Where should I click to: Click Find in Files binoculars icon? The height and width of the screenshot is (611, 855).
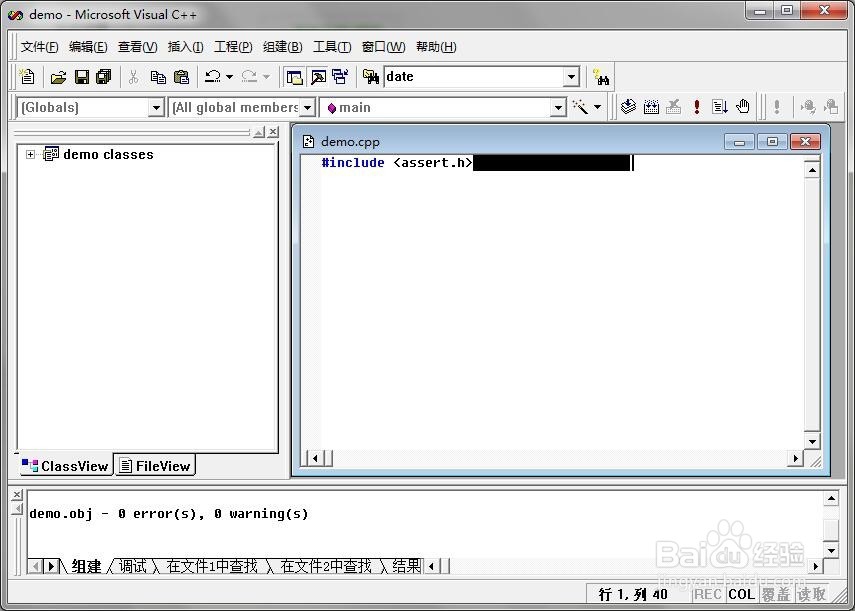(x=371, y=77)
